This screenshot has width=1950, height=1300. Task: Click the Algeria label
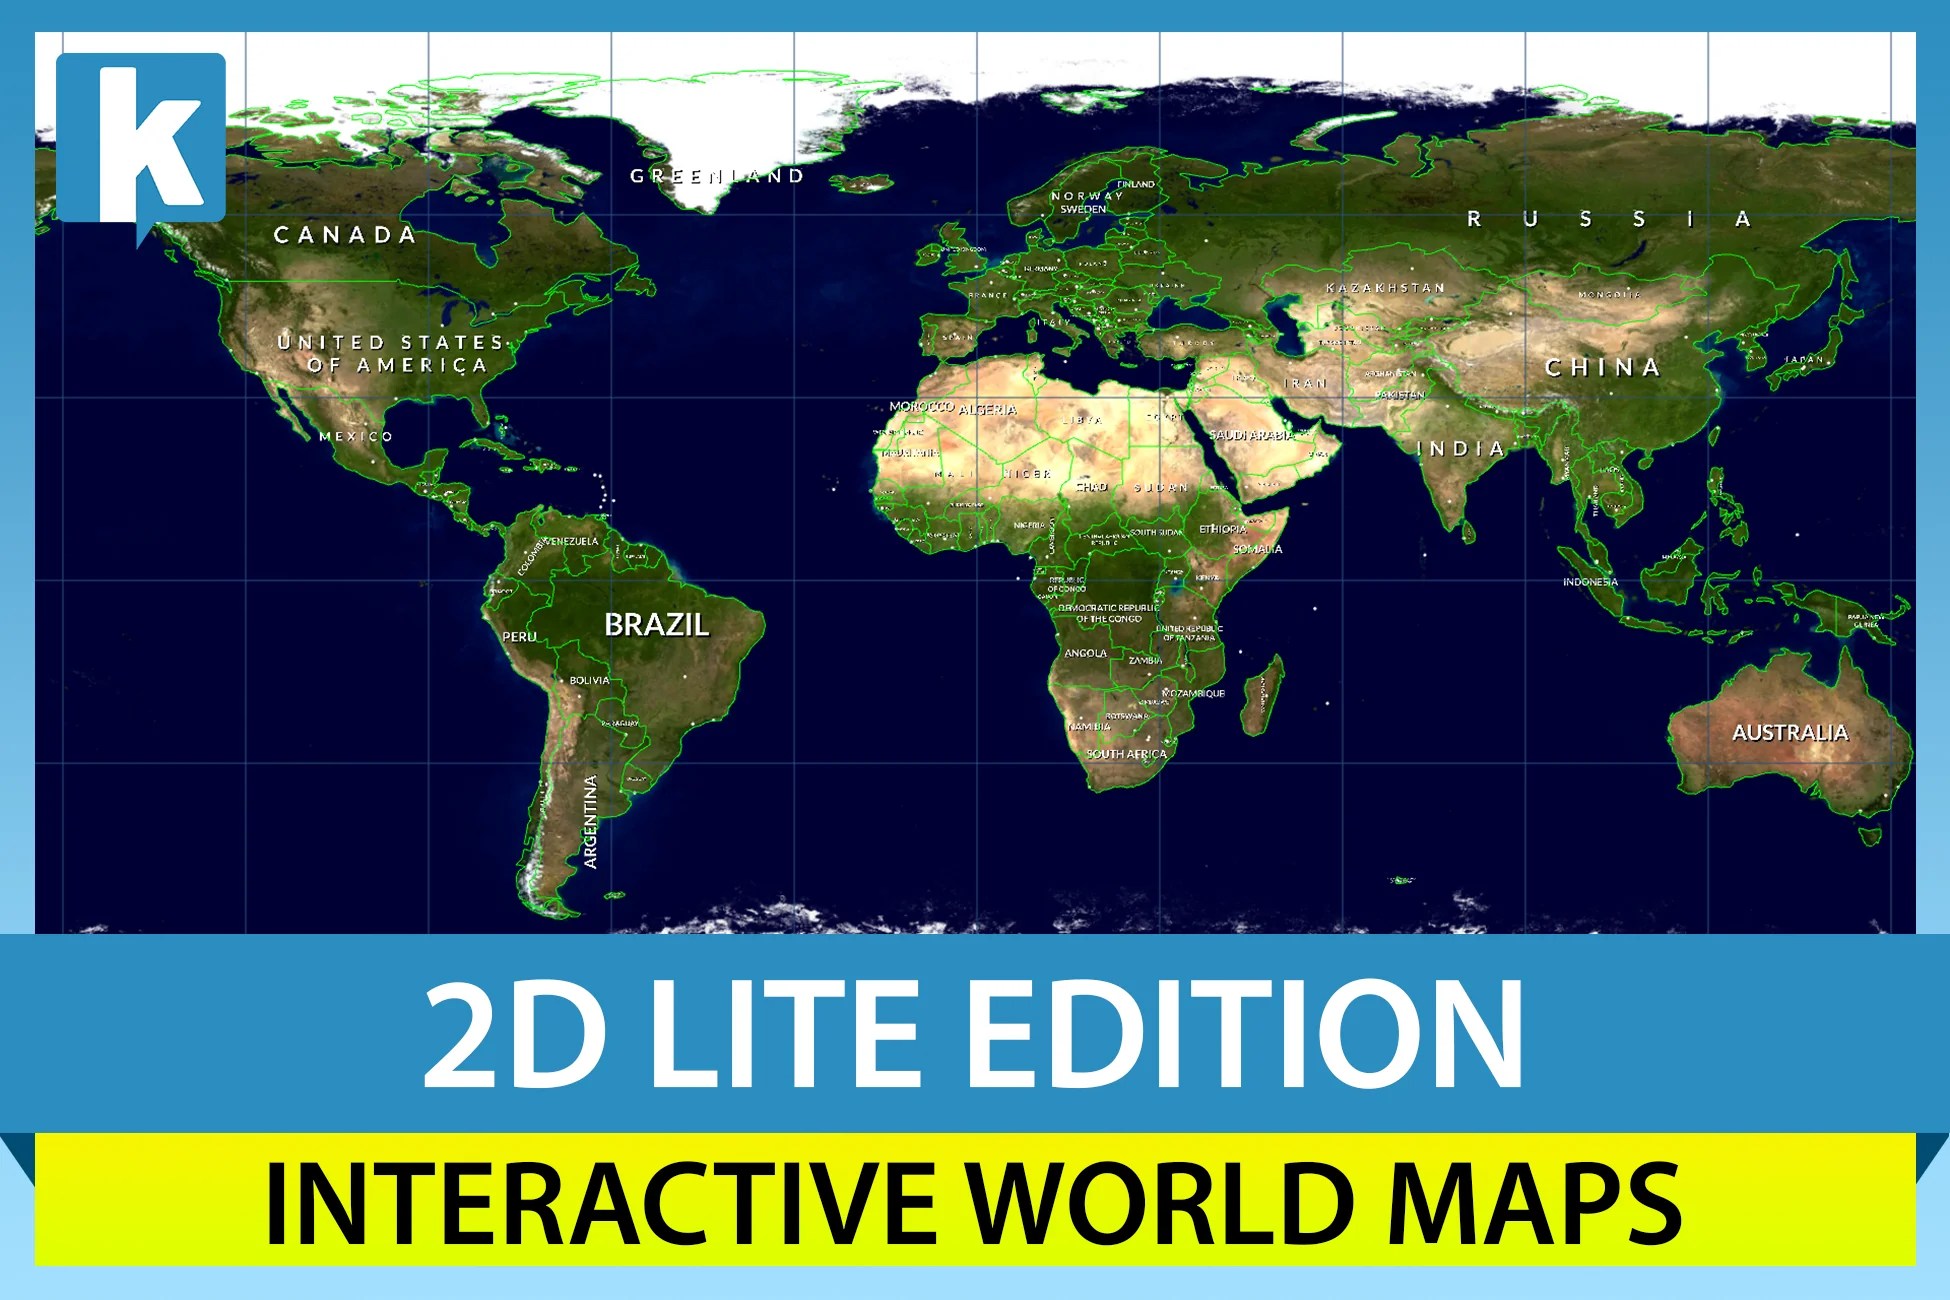pyautogui.click(x=987, y=410)
